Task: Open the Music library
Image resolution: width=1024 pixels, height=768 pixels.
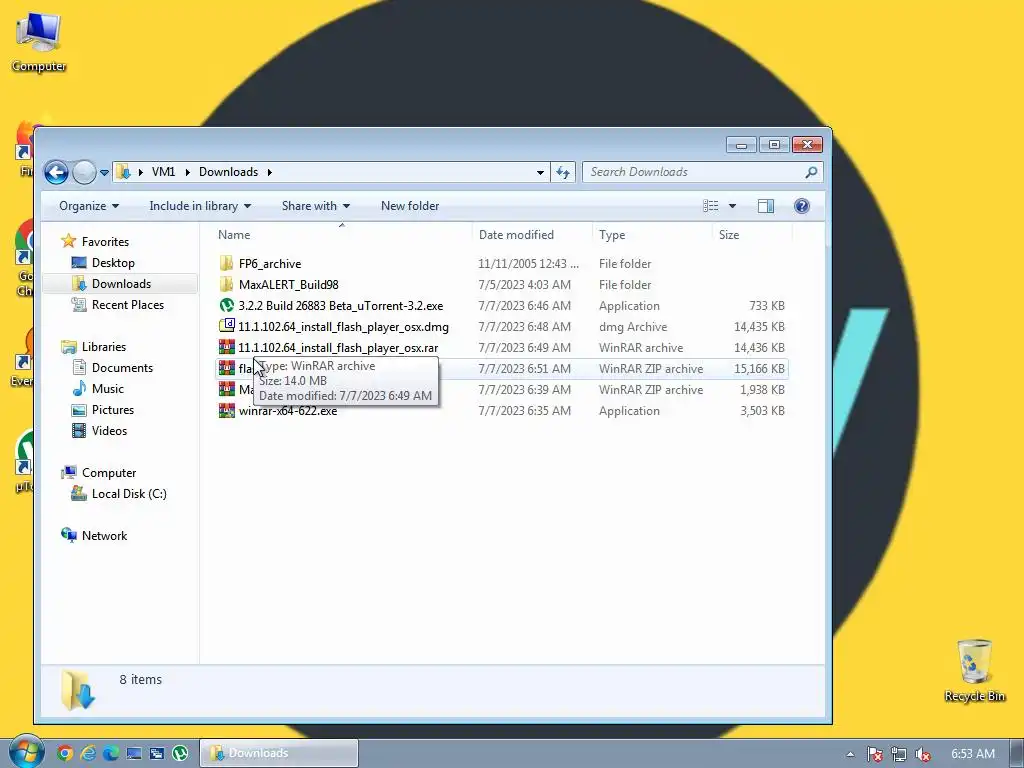Action: coord(107,389)
